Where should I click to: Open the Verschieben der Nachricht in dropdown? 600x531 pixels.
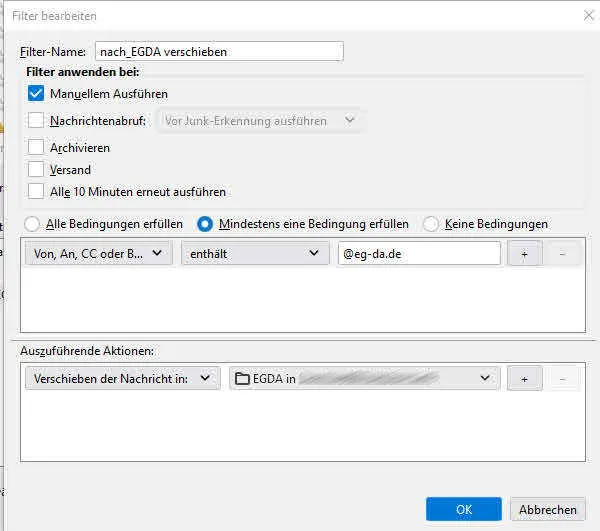point(123,379)
